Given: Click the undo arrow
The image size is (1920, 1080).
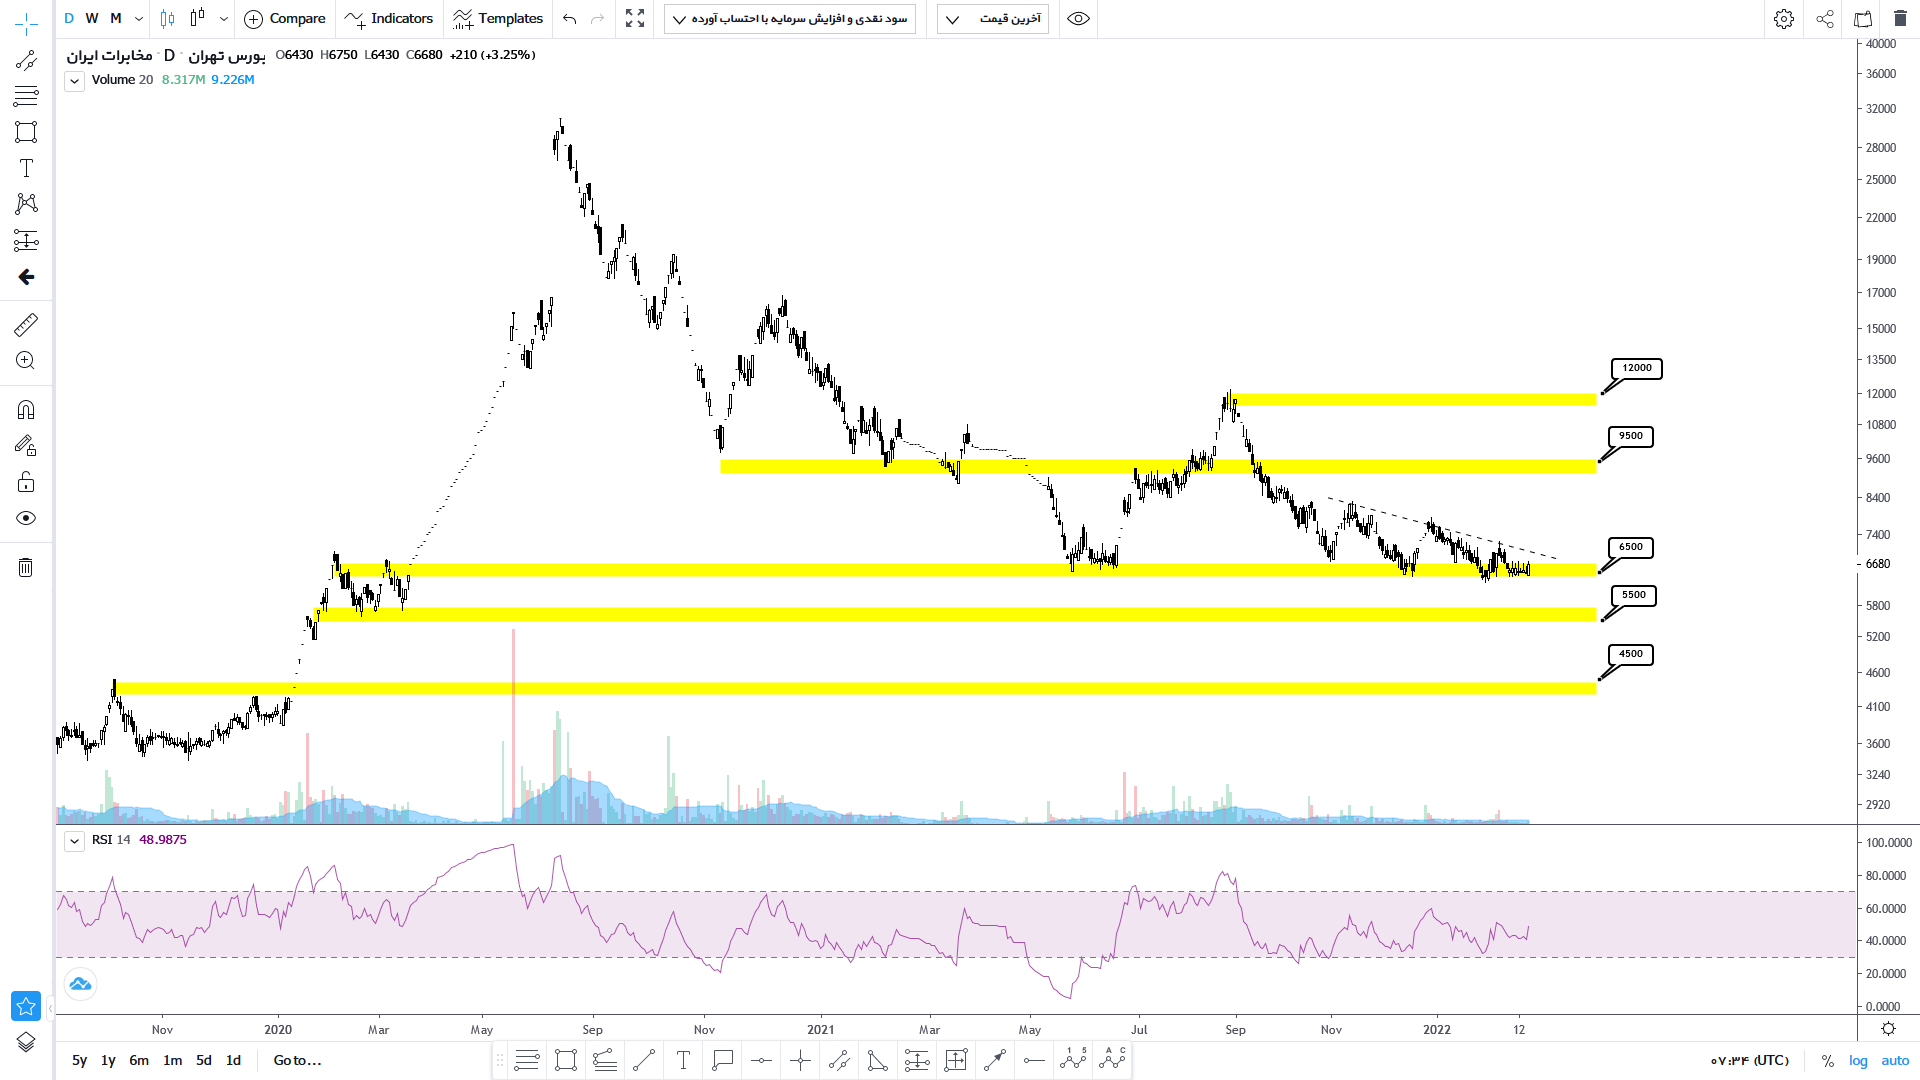Looking at the screenshot, I should coord(570,19).
